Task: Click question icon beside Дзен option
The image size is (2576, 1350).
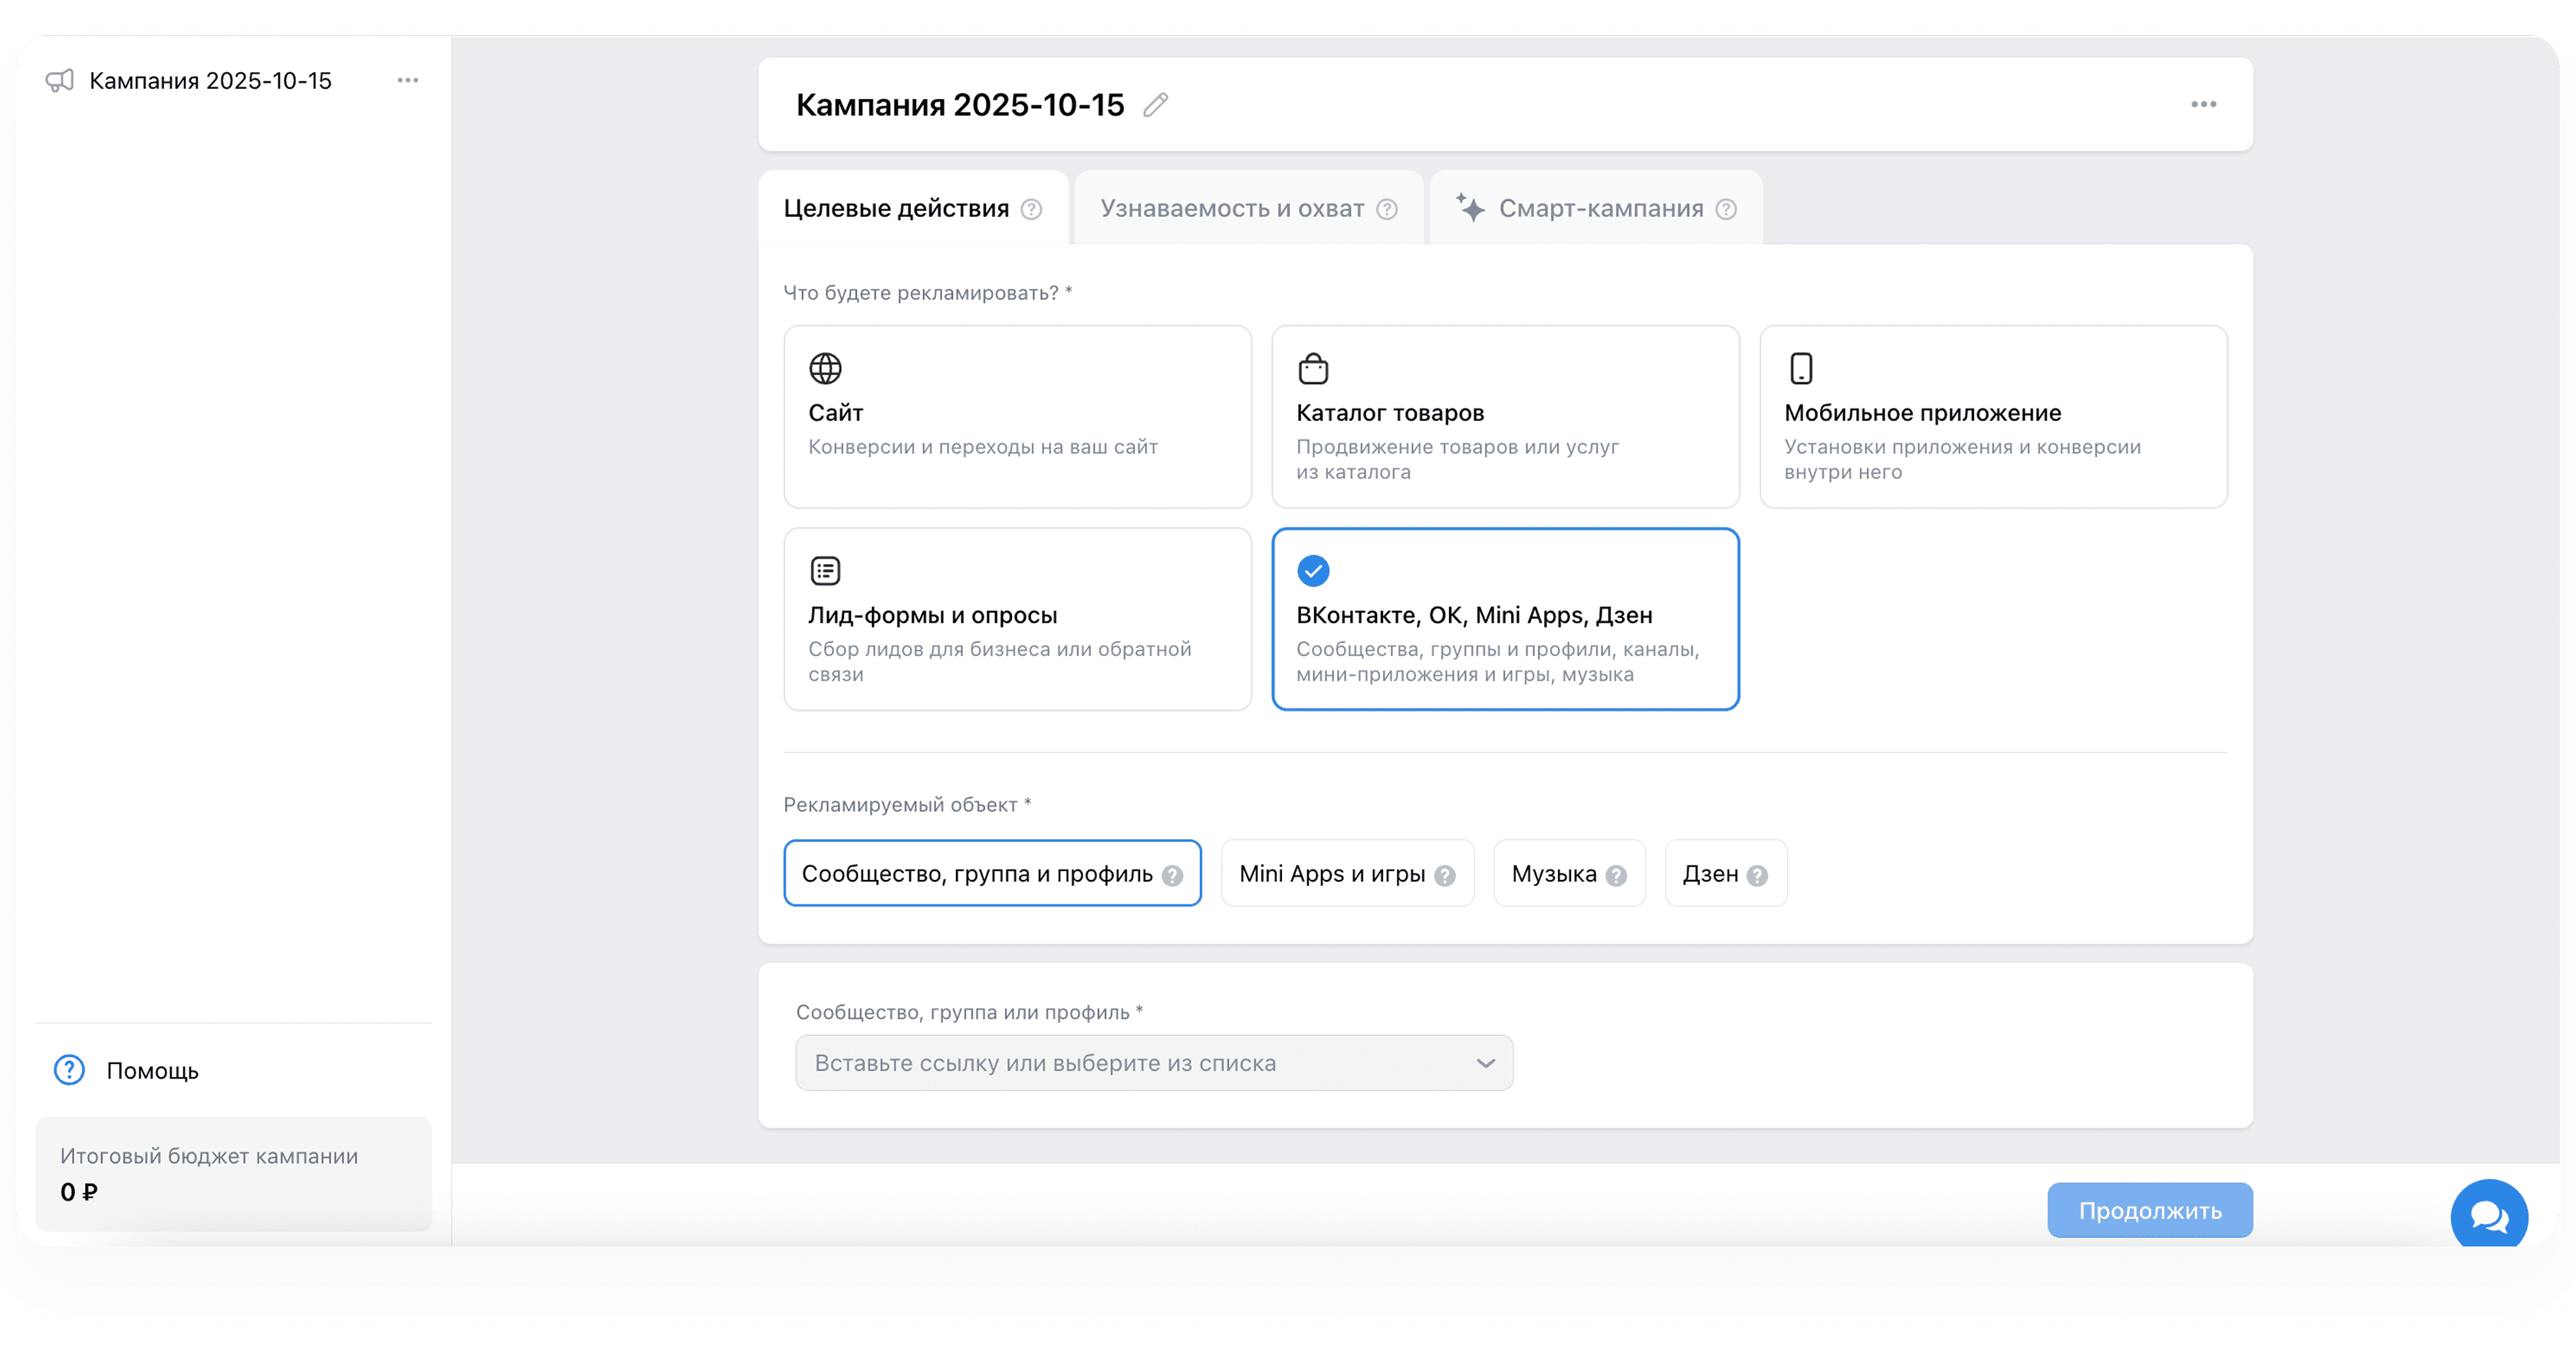Action: pyautogui.click(x=1757, y=876)
